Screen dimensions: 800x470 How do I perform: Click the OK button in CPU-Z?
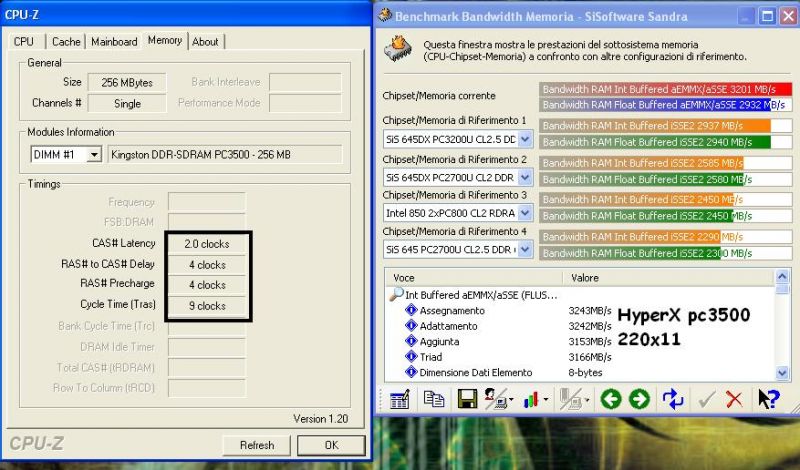pos(331,445)
